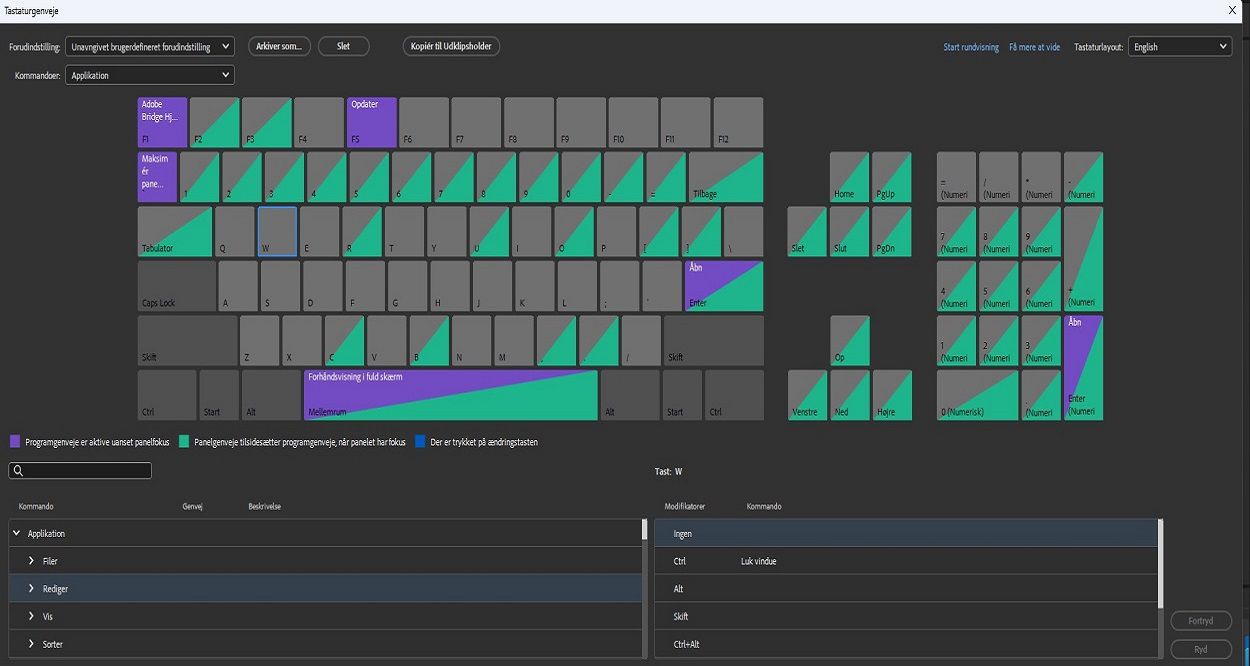Click the Maksimér panel key below F1
Screen dimensions: 1250x666
point(157,177)
